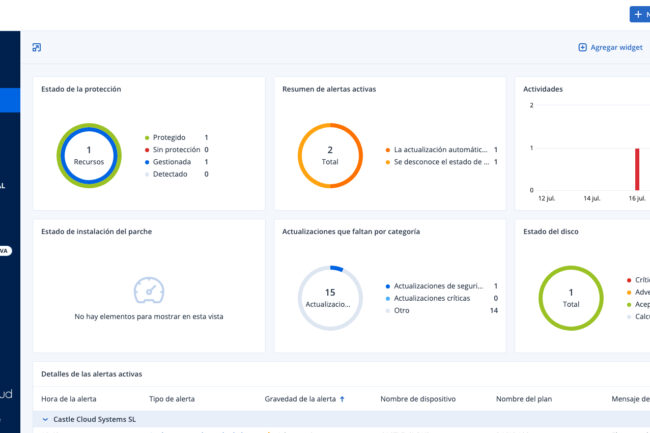Click the 14 jul. axis label in Actividades
650x433 pixels.
(x=592, y=198)
